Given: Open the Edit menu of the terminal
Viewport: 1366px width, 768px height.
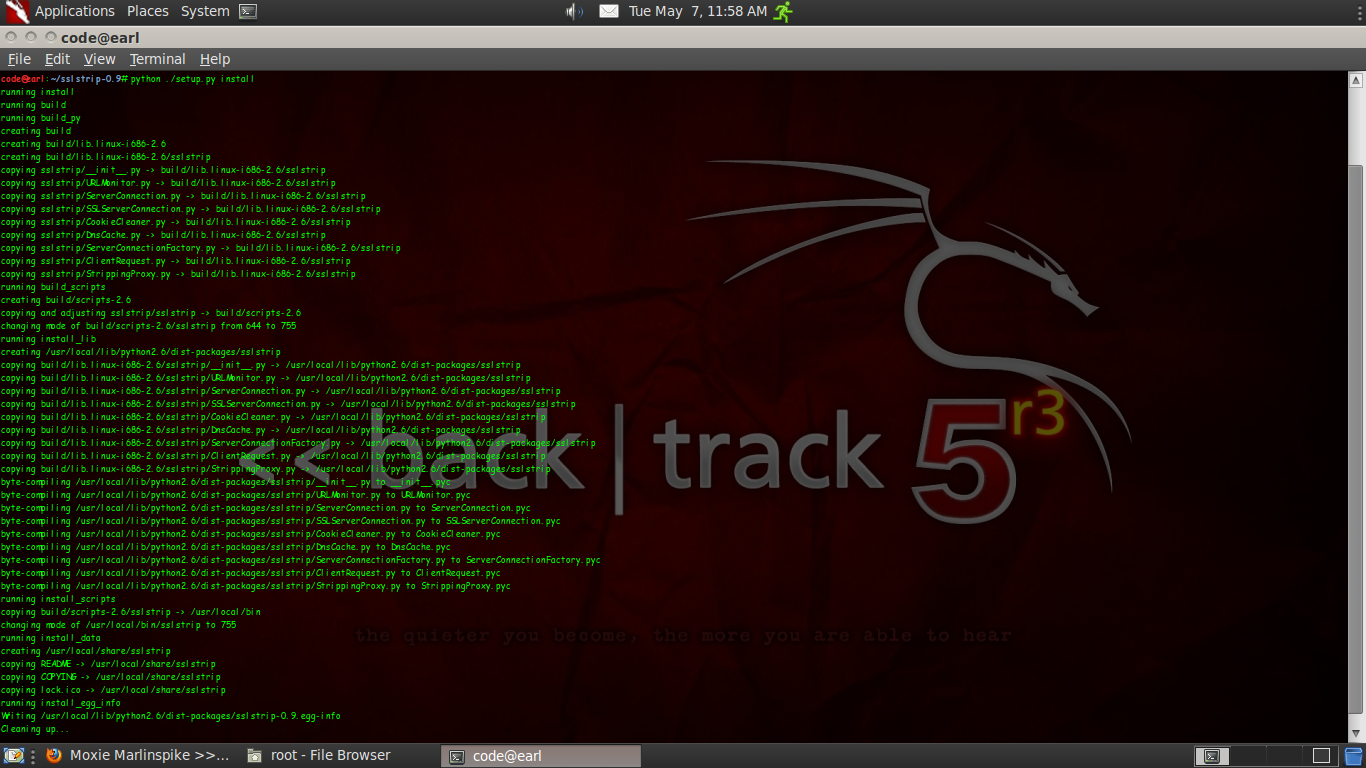Looking at the screenshot, I should coord(58,59).
